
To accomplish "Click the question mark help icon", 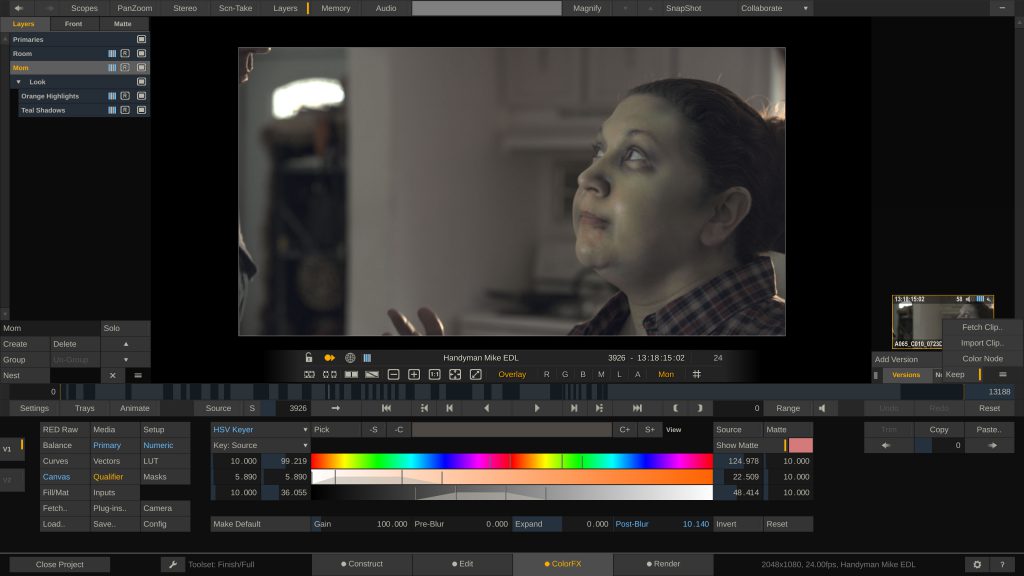I will click(x=1001, y=564).
